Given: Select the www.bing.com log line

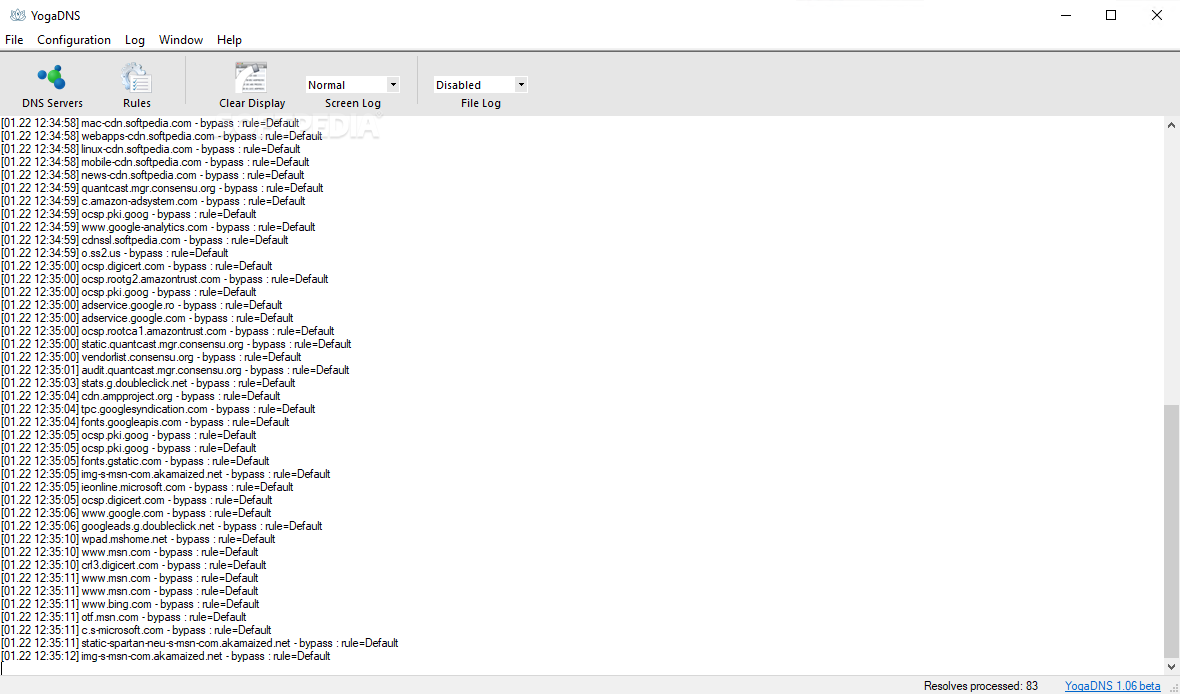Looking at the screenshot, I should [131, 604].
